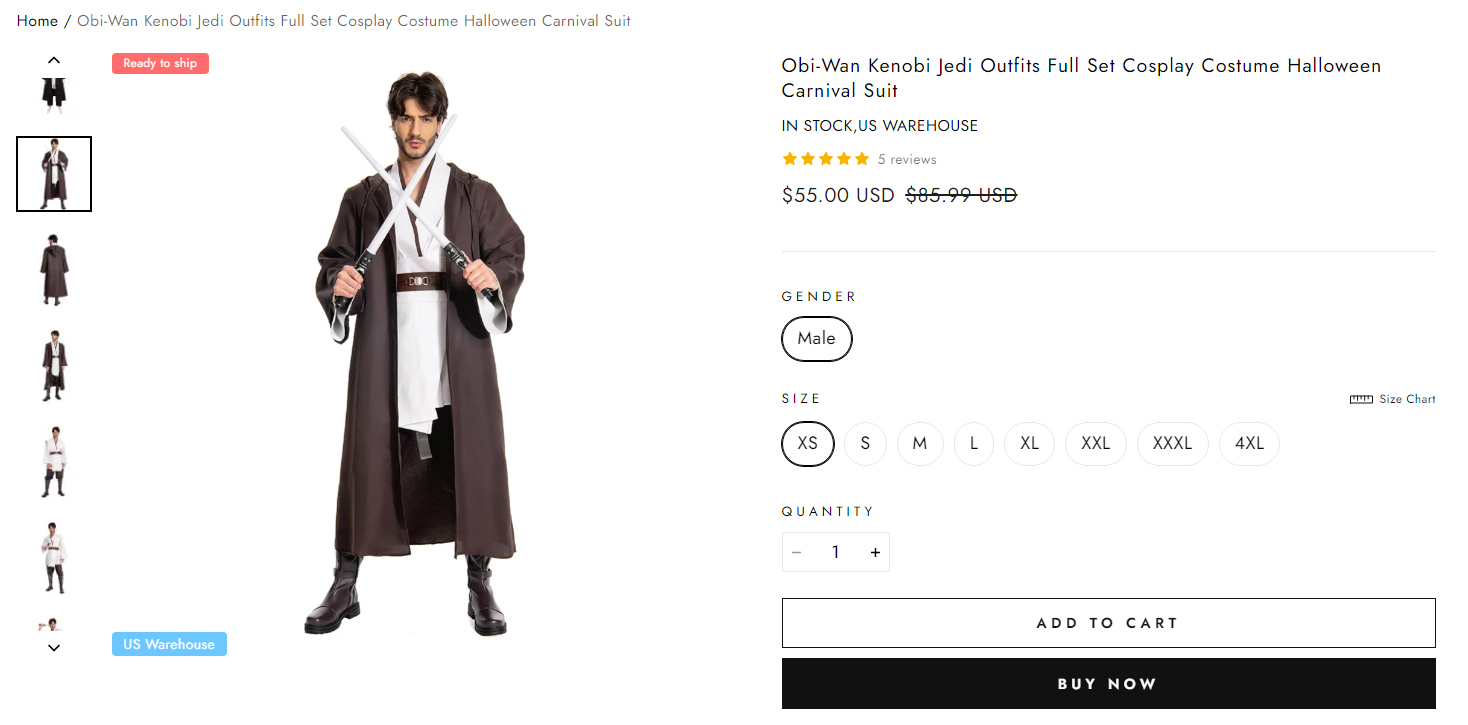Open the 5 reviews link
This screenshot has height=725, width=1468.
[x=907, y=160]
